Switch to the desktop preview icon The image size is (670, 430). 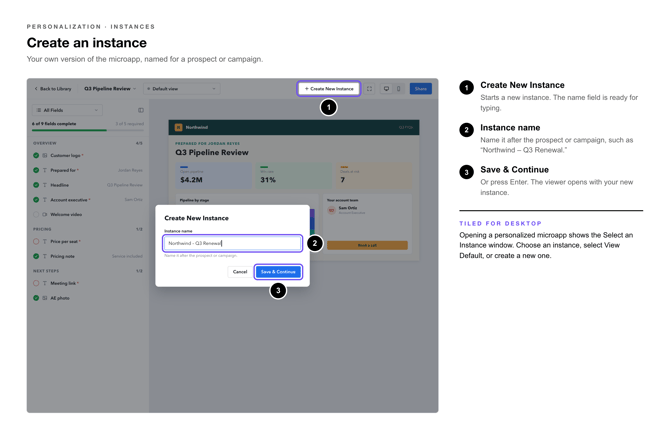click(386, 89)
